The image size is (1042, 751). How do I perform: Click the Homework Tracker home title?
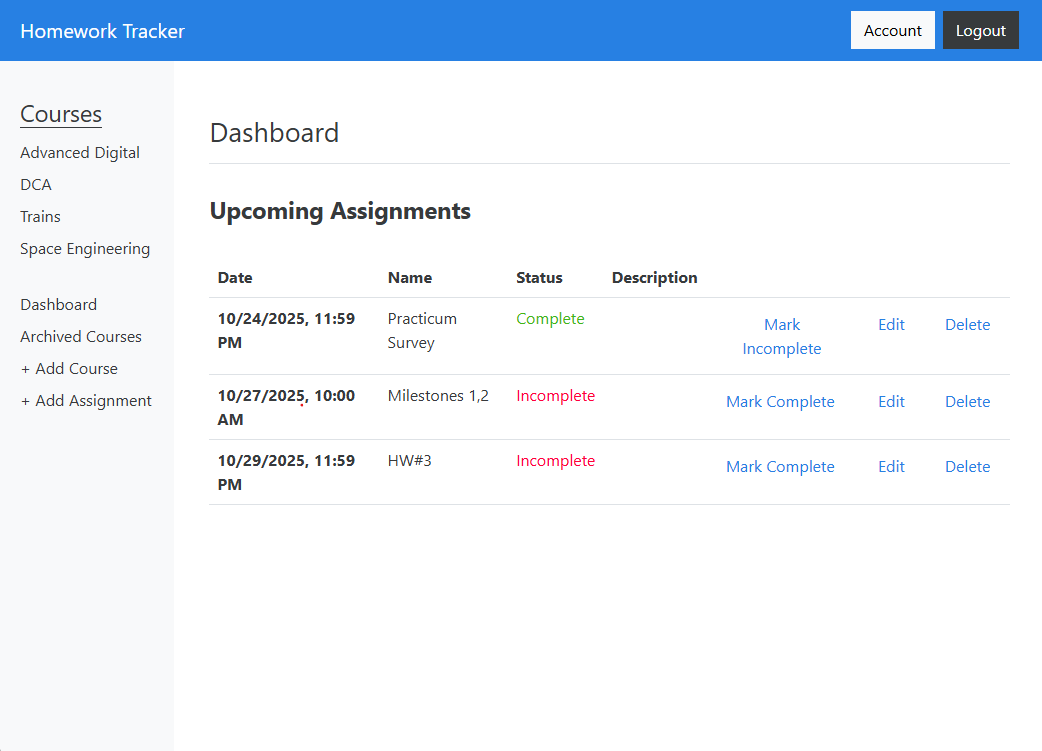(x=102, y=30)
